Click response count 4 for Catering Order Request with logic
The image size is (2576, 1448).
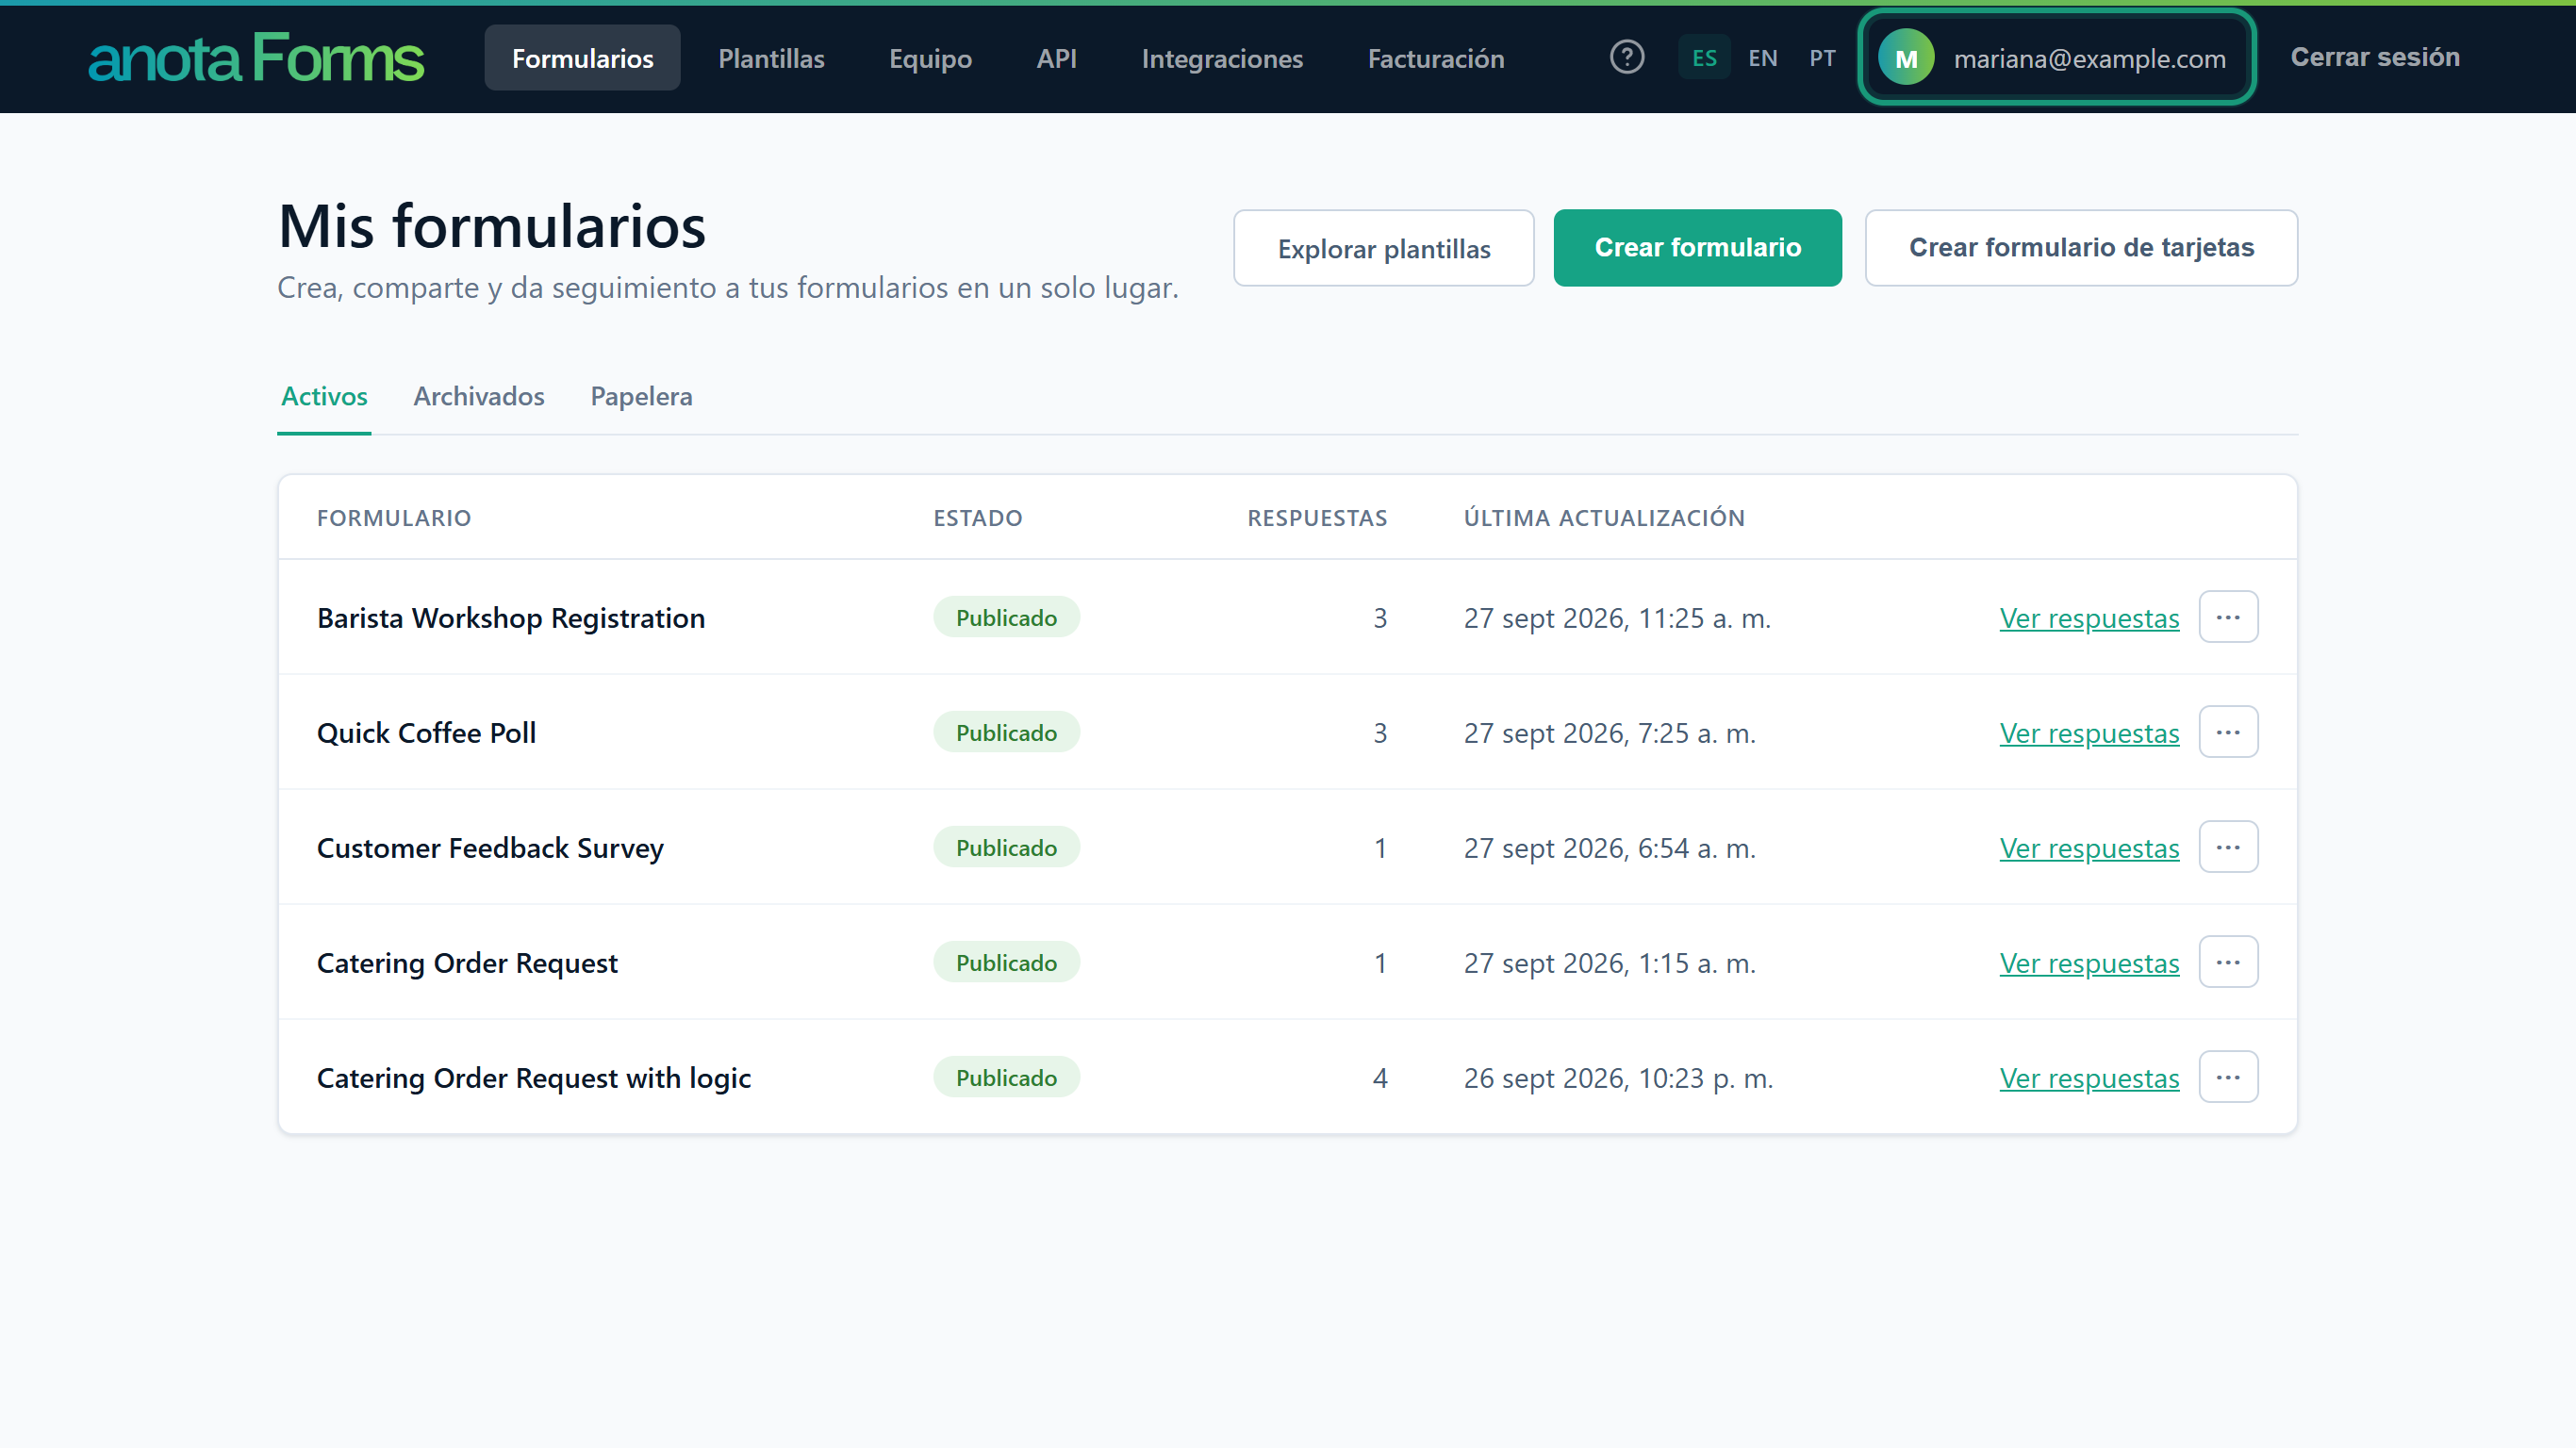(1380, 1078)
